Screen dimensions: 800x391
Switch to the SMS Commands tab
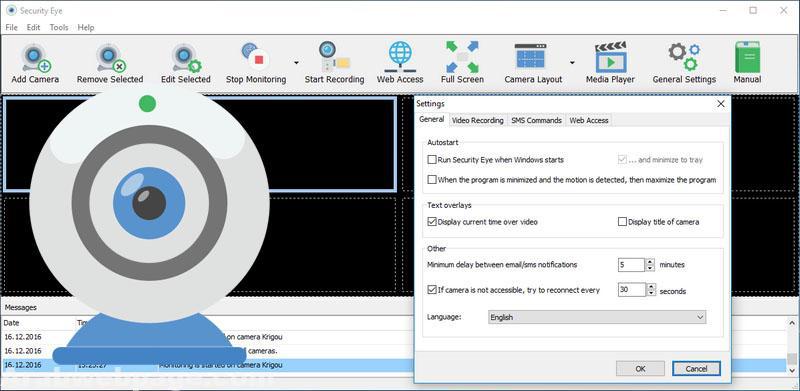[536, 120]
